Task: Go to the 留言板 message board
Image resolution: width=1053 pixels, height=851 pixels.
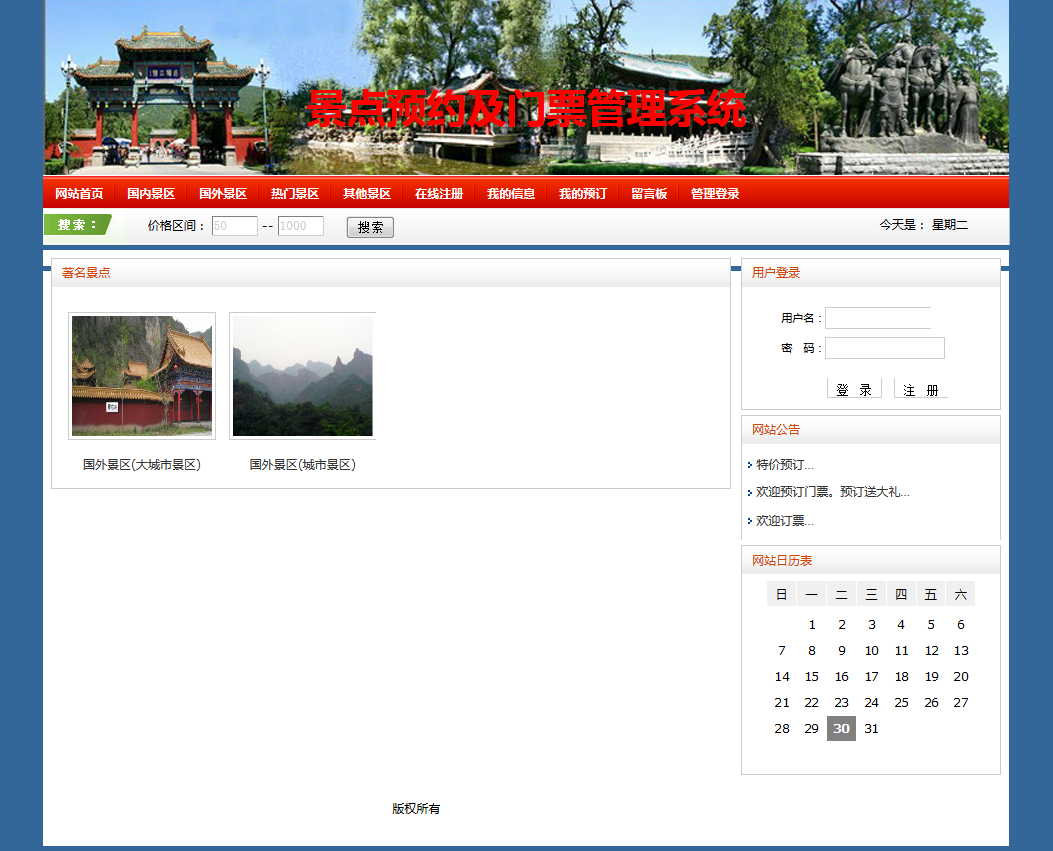Action: tap(649, 193)
